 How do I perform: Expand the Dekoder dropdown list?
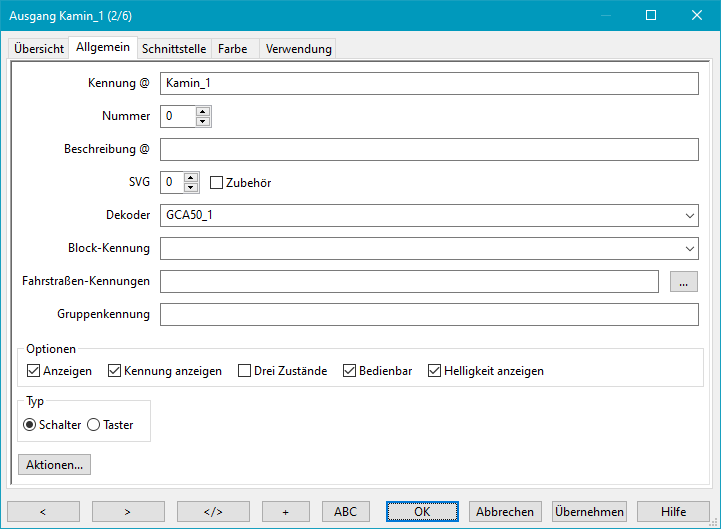tap(690, 215)
